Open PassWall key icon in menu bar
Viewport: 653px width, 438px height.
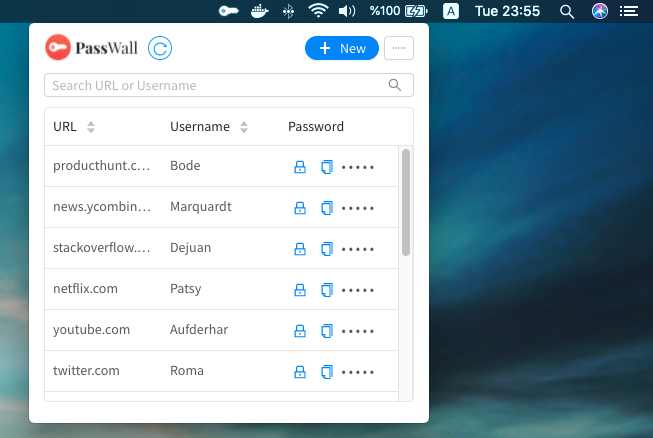[229, 11]
